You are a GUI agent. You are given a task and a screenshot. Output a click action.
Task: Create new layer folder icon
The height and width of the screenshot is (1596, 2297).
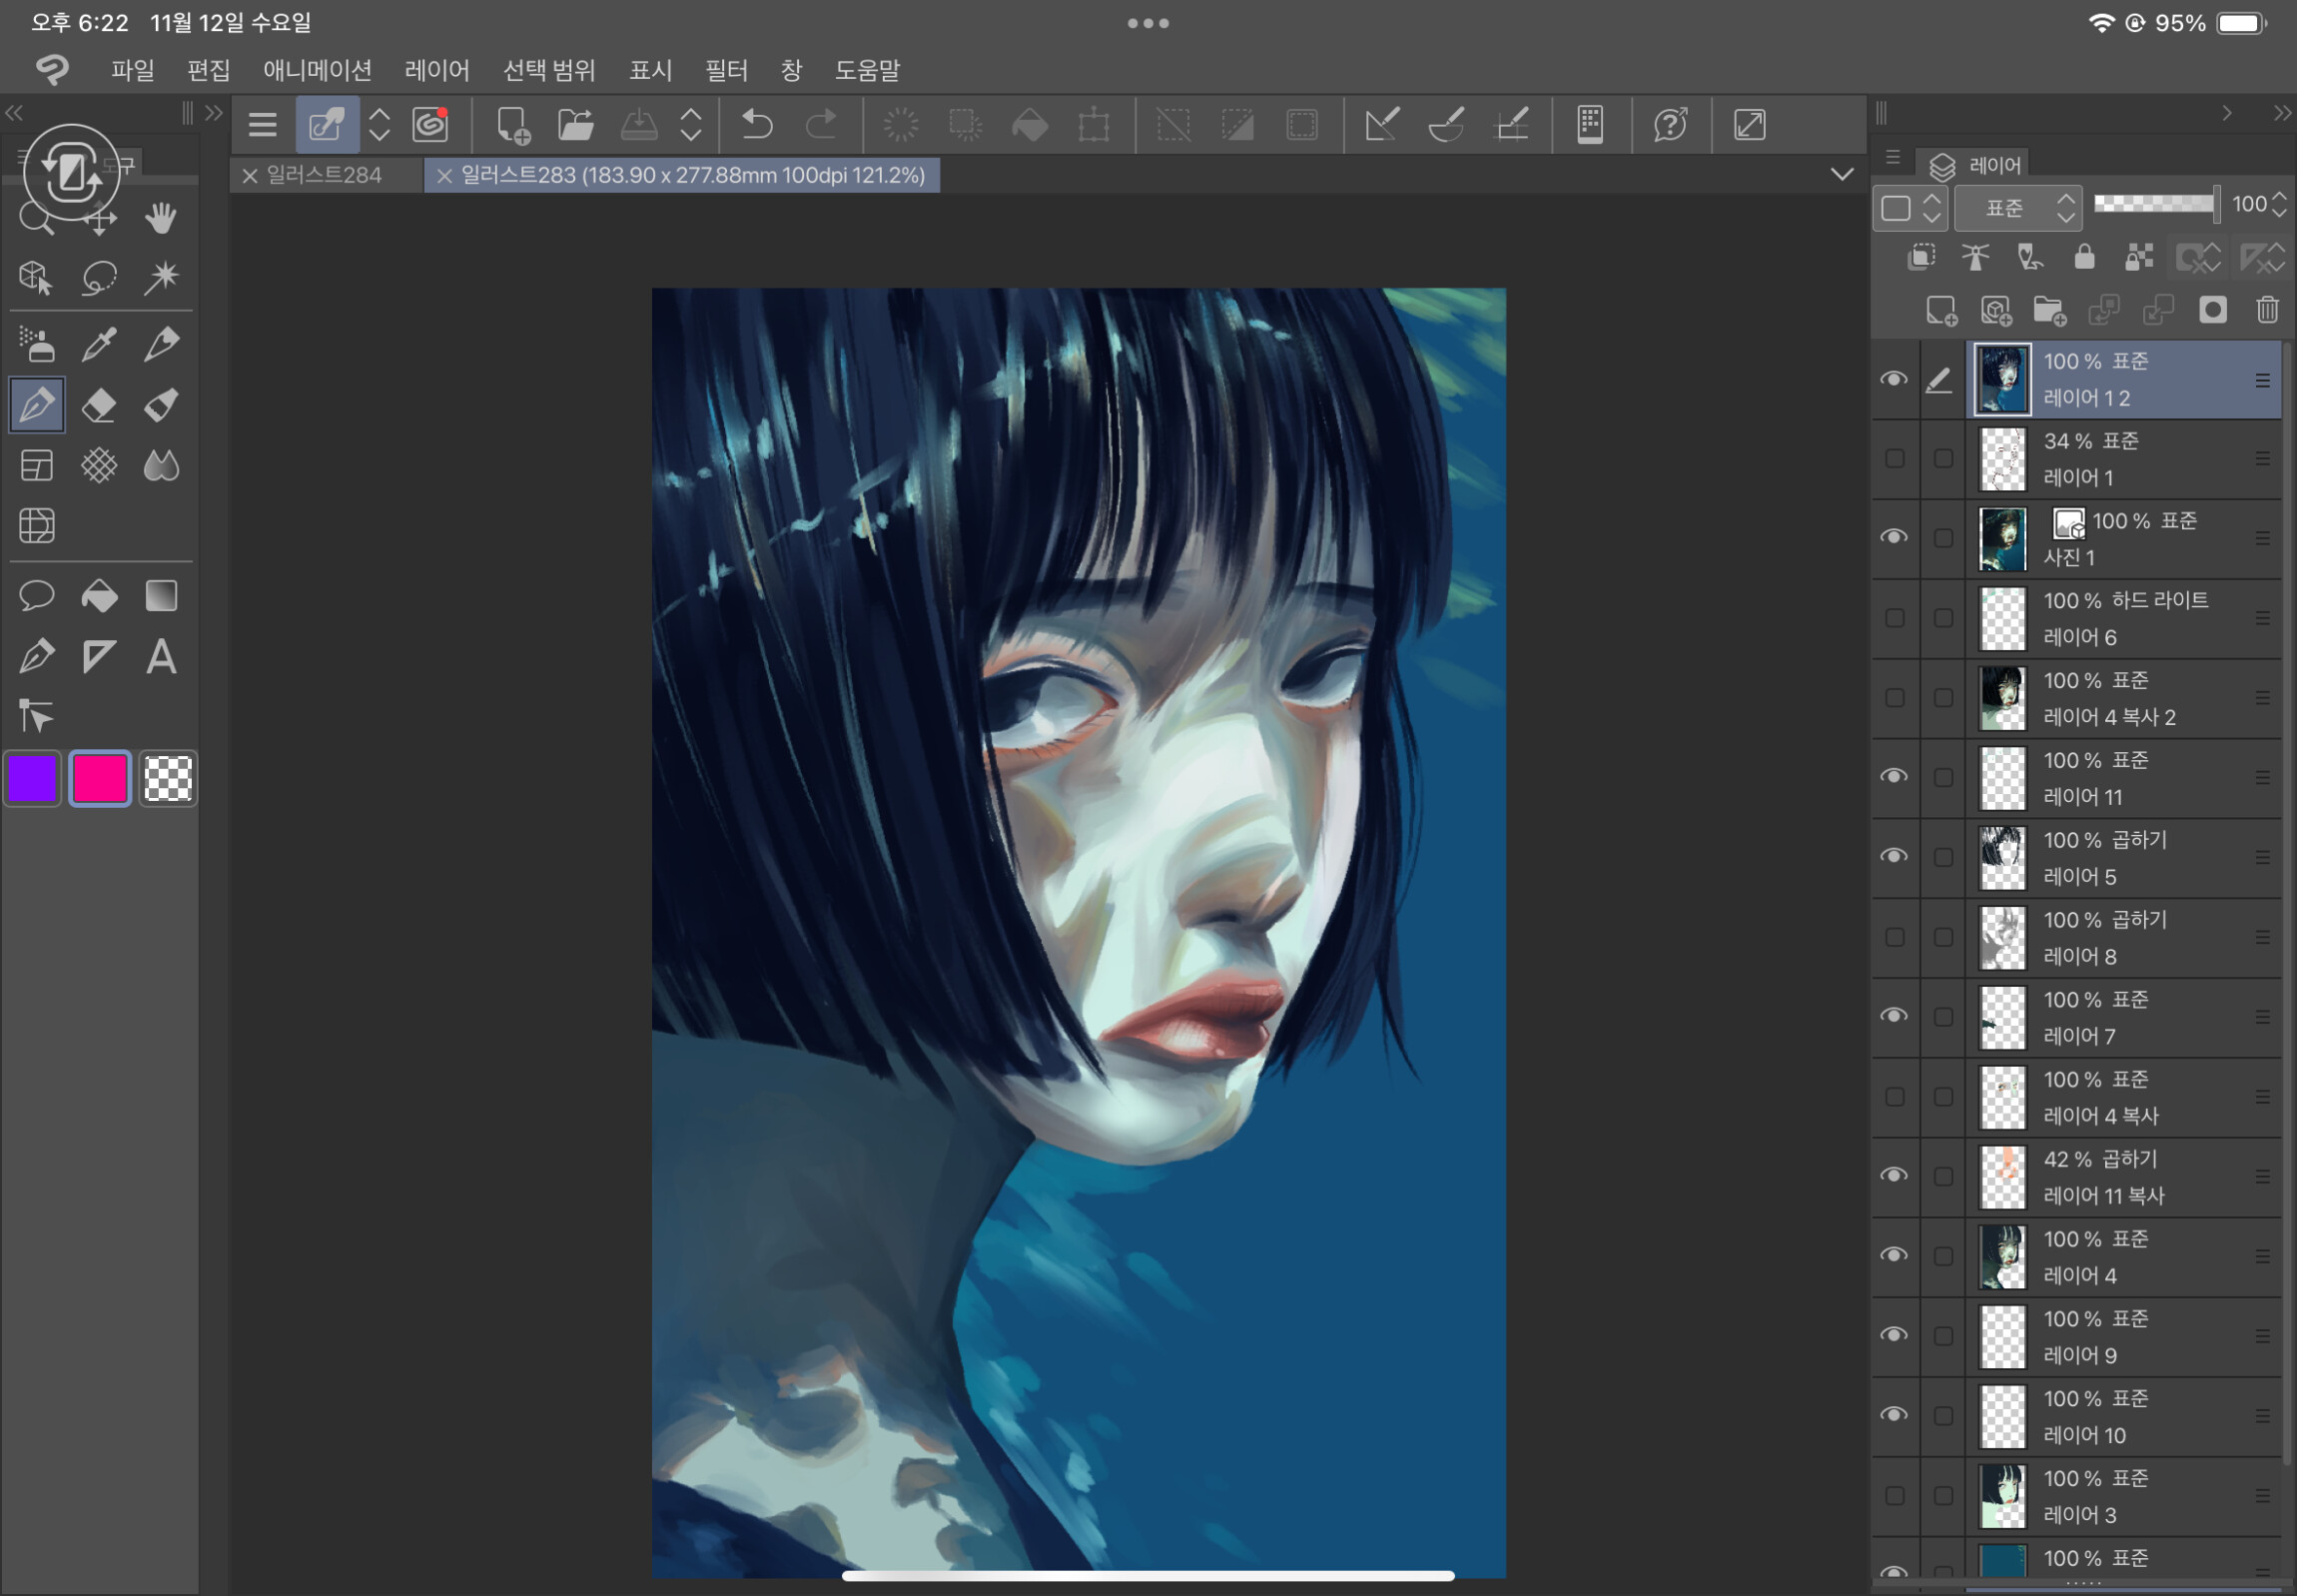click(x=2049, y=311)
